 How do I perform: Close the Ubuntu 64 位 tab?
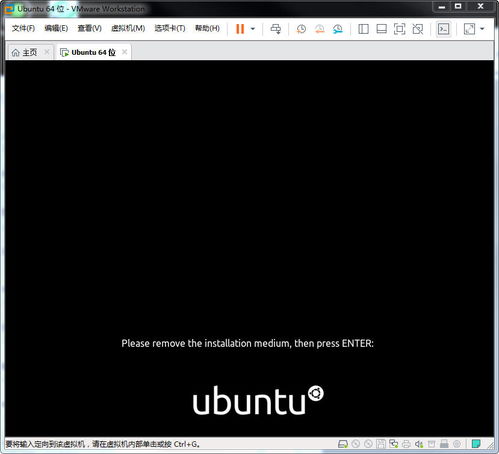tap(124, 52)
